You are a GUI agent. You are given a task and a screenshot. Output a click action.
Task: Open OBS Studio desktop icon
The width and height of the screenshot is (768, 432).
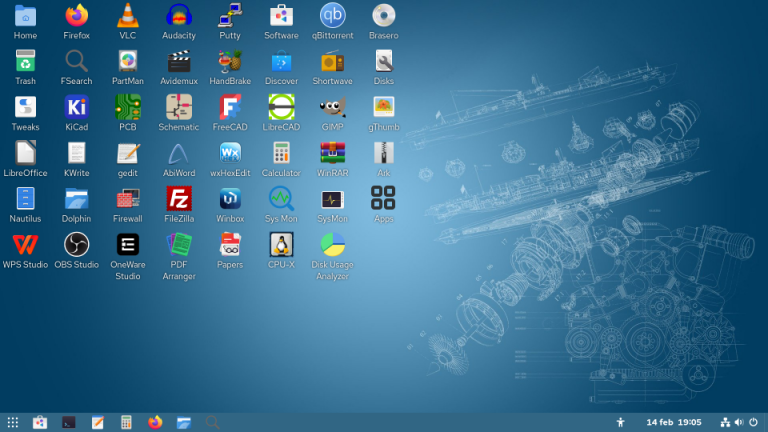[77, 245]
